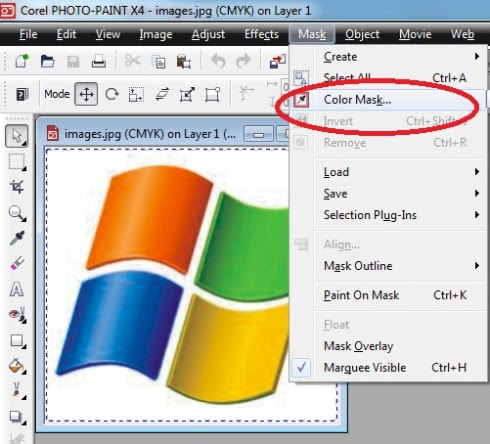Open the Movie menu

pyautogui.click(x=415, y=34)
